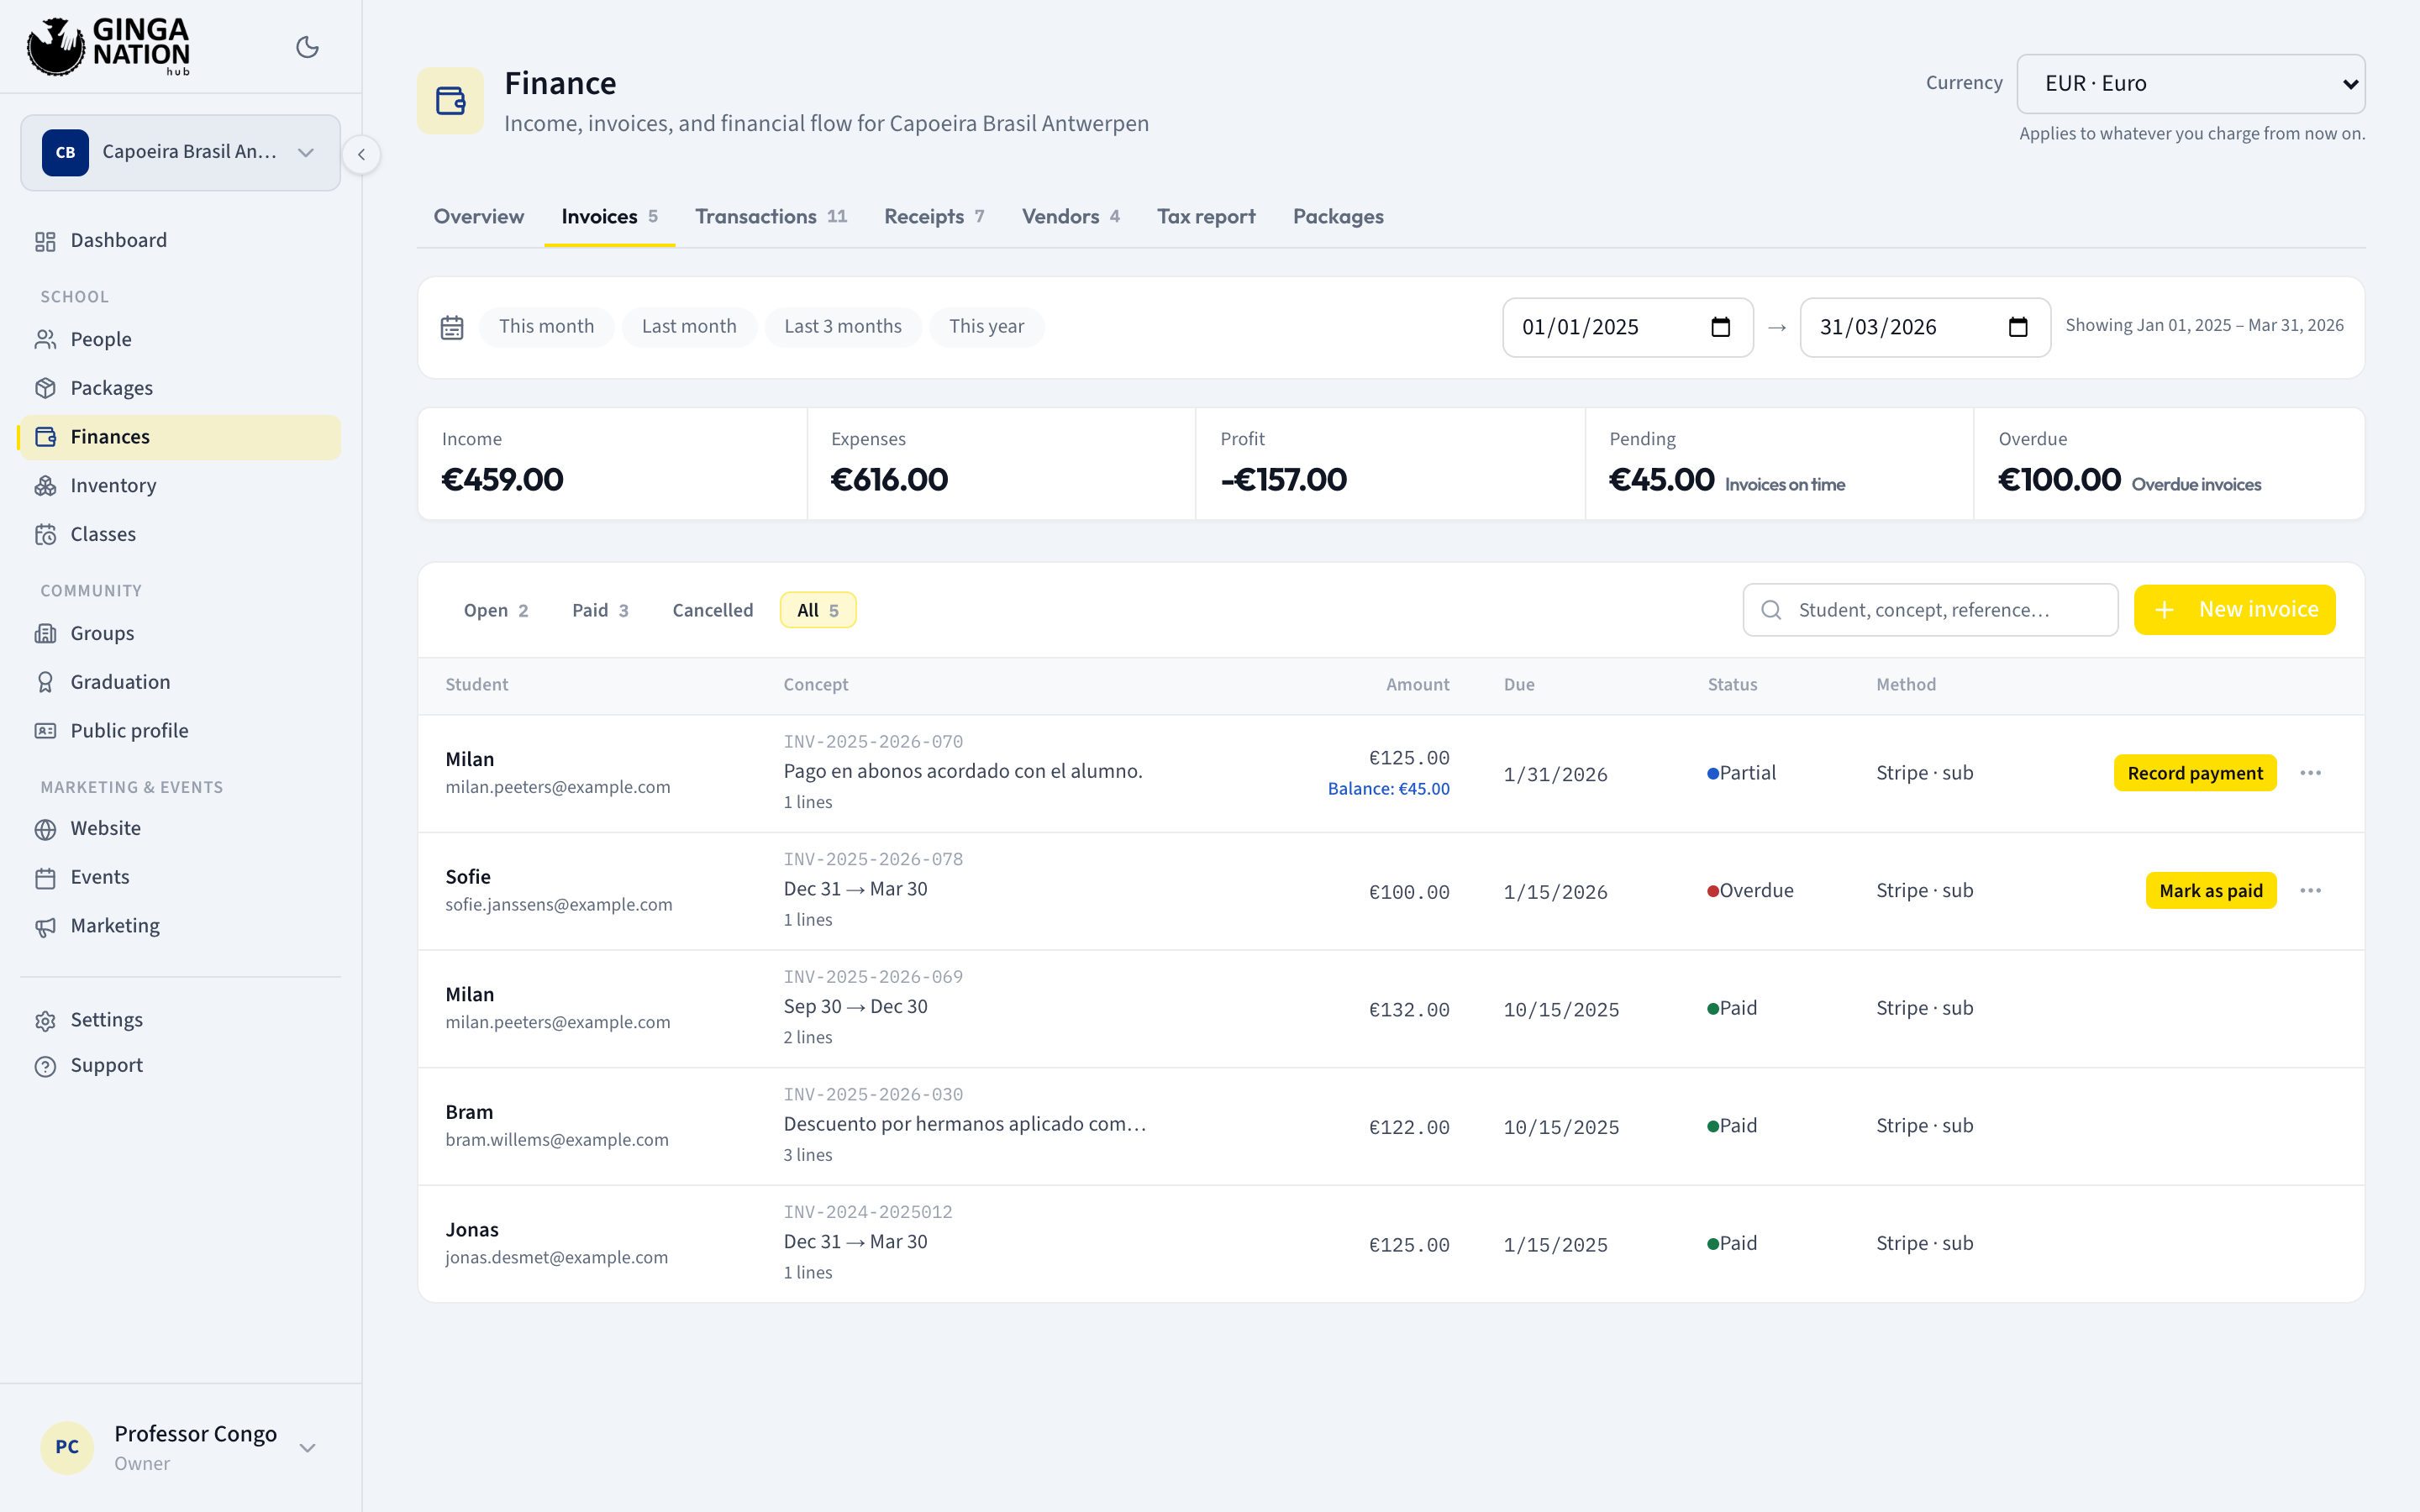Filter invoices by Paid status

600,610
